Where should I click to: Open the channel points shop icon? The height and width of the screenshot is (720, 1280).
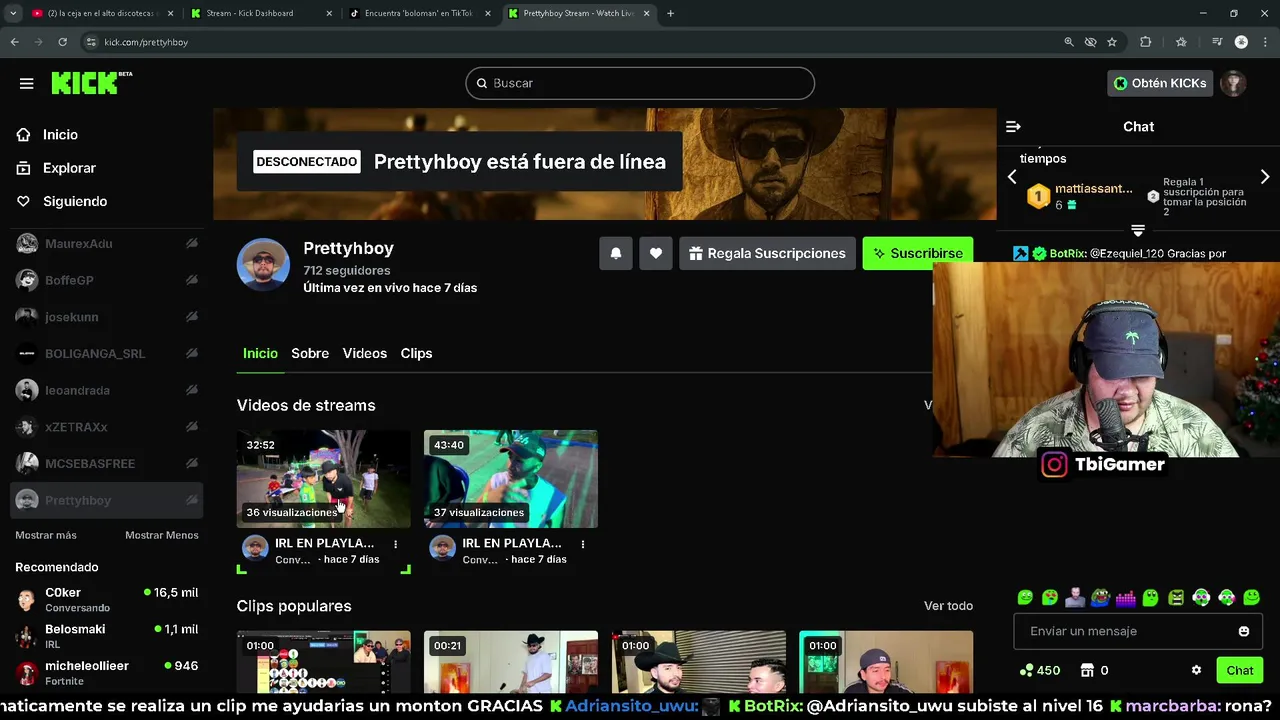[1088, 670]
